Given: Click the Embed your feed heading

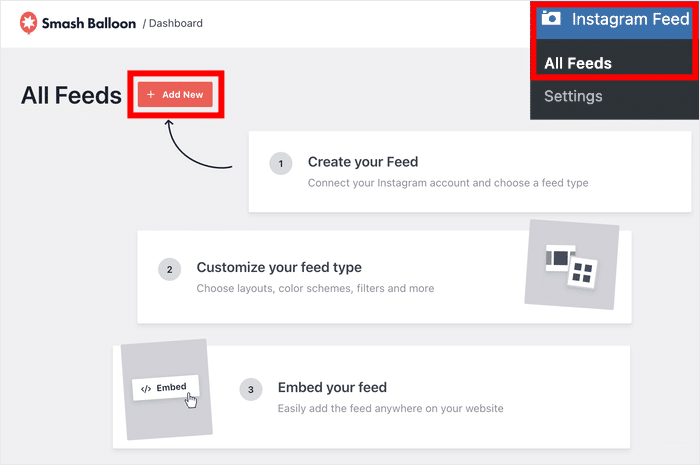Looking at the screenshot, I should [332, 388].
